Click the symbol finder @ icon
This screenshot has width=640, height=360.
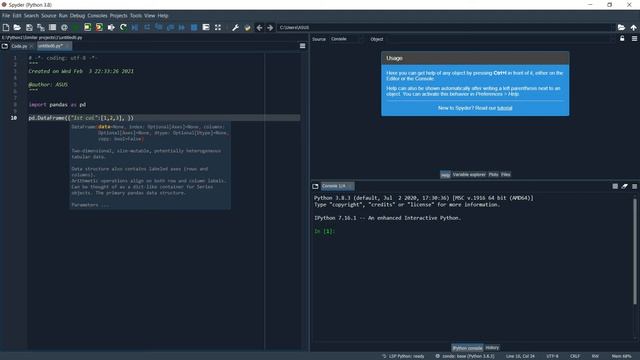click(64, 27)
